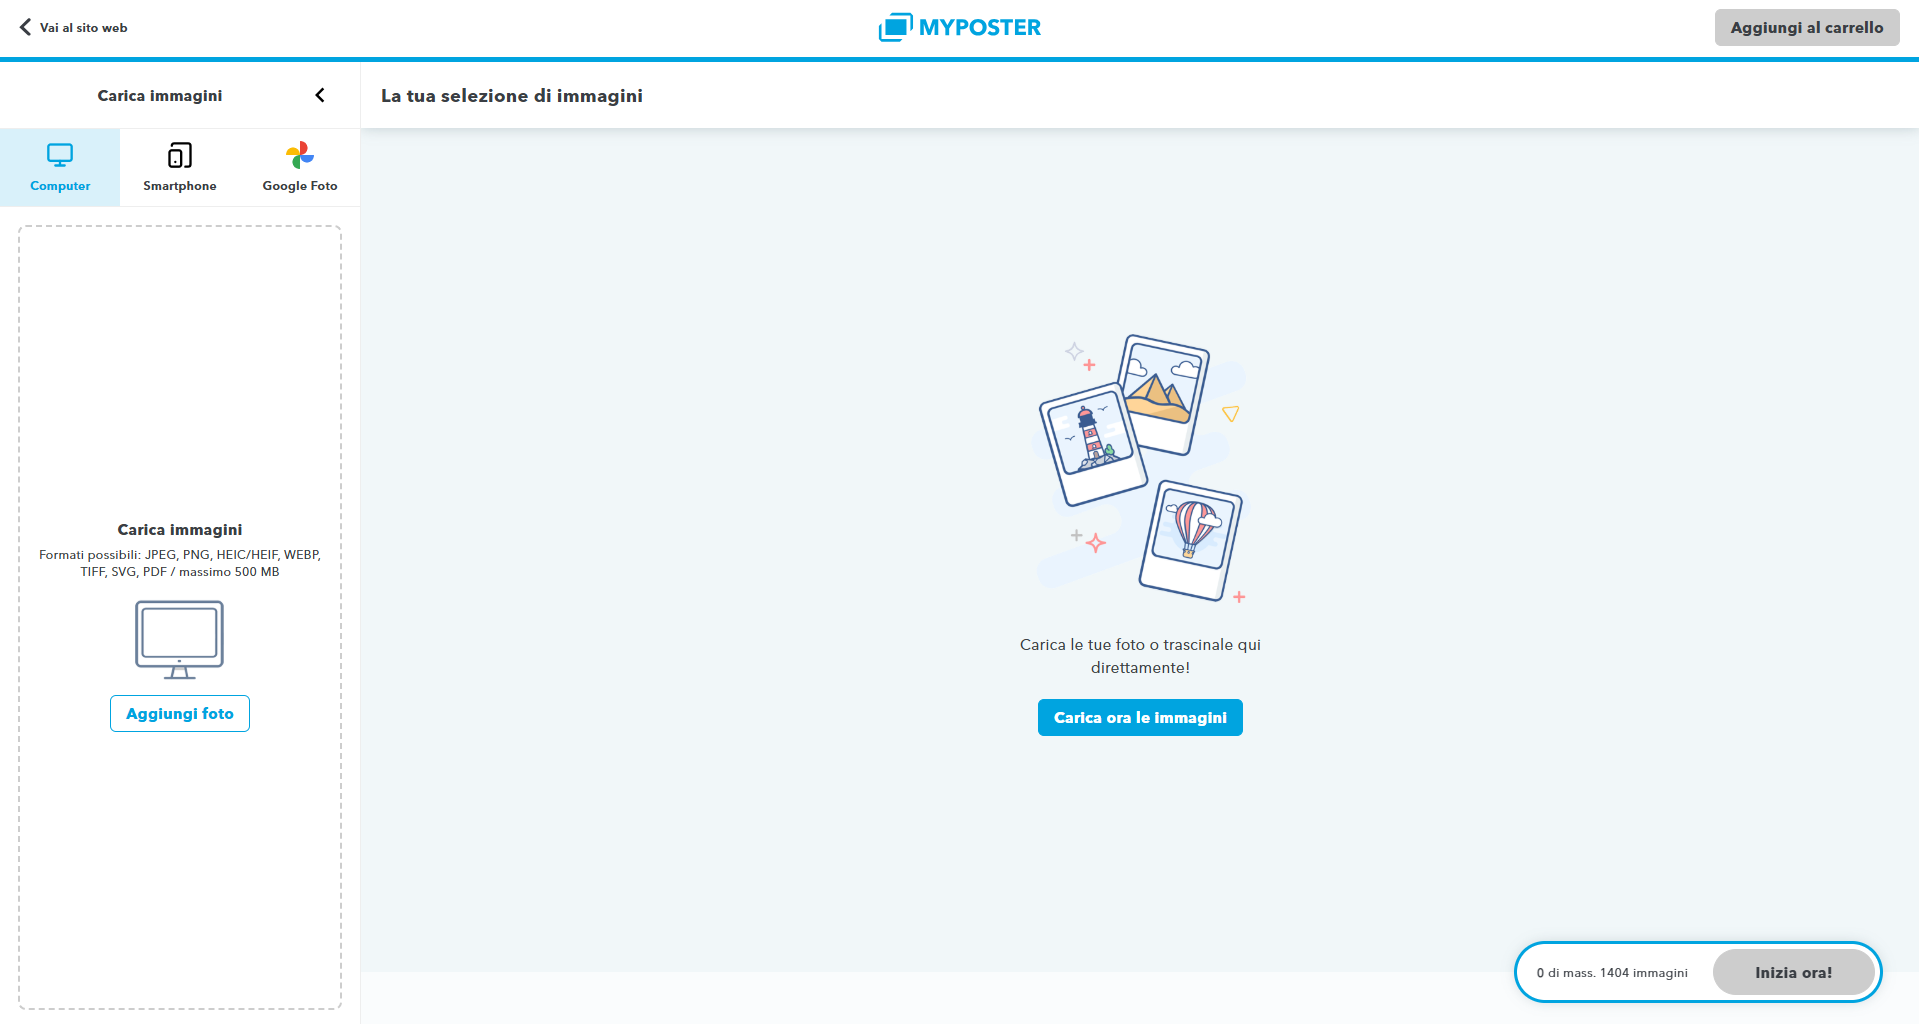The height and width of the screenshot is (1024, 1919).
Task: Switch to the Smartphone tab
Action: tap(179, 166)
